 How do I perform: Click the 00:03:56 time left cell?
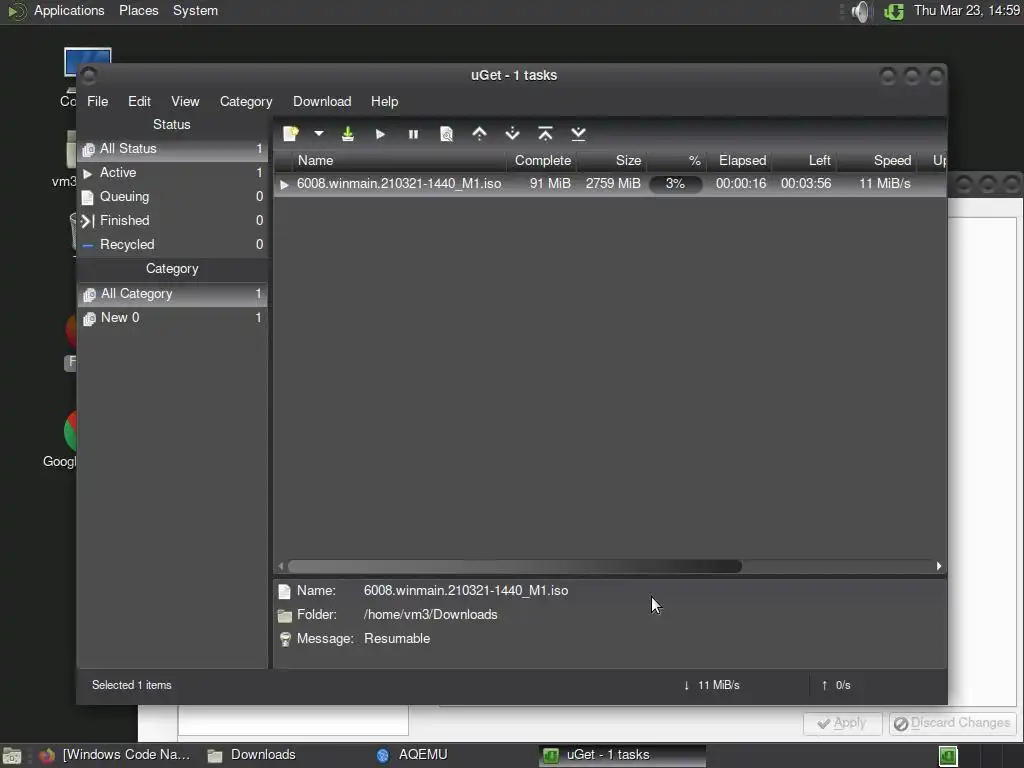[806, 184]
